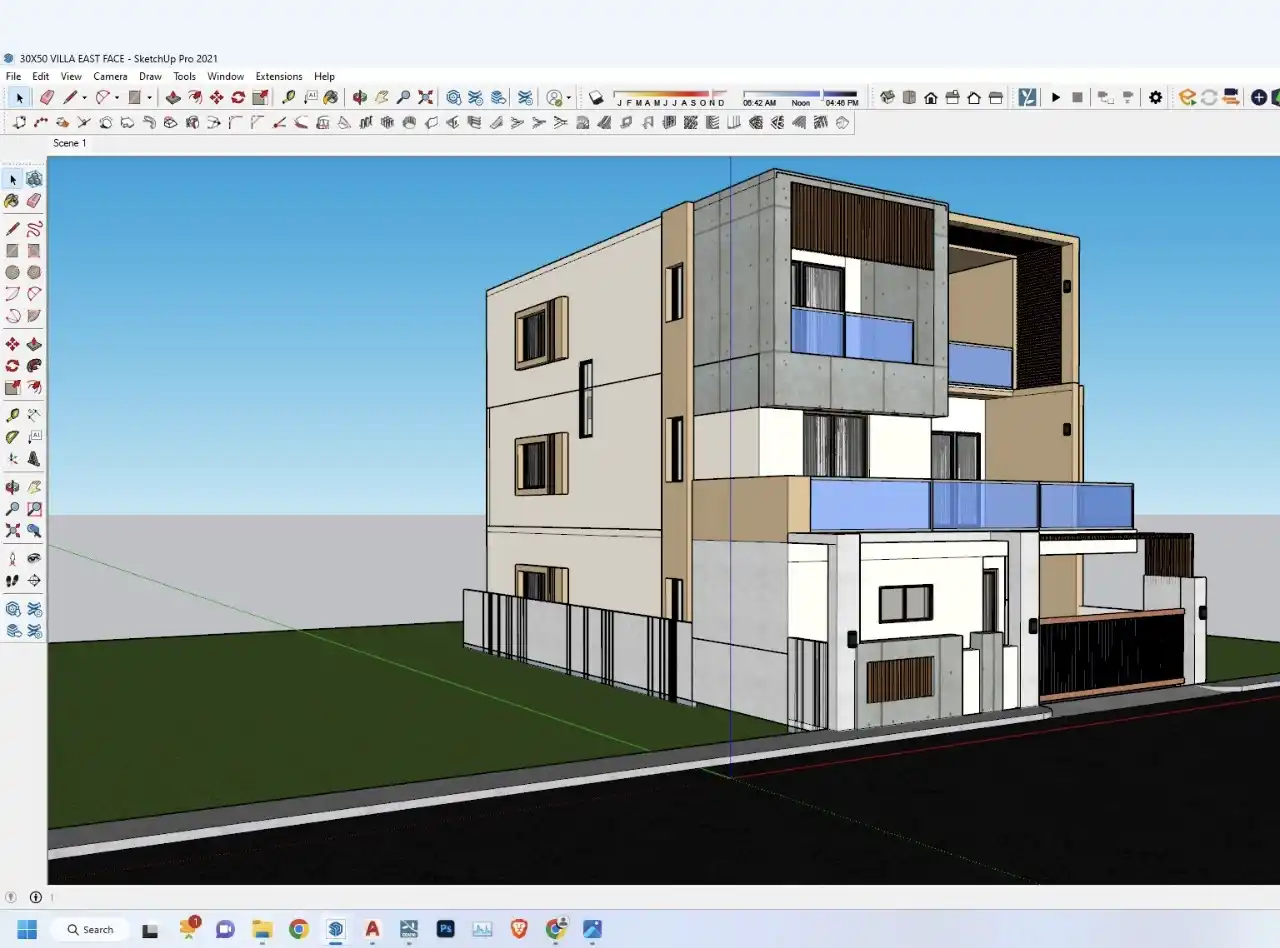Viewport: 1280px width, 948px height.
Task: Click the Front view icon in Views toolbar
Action: 931,97
